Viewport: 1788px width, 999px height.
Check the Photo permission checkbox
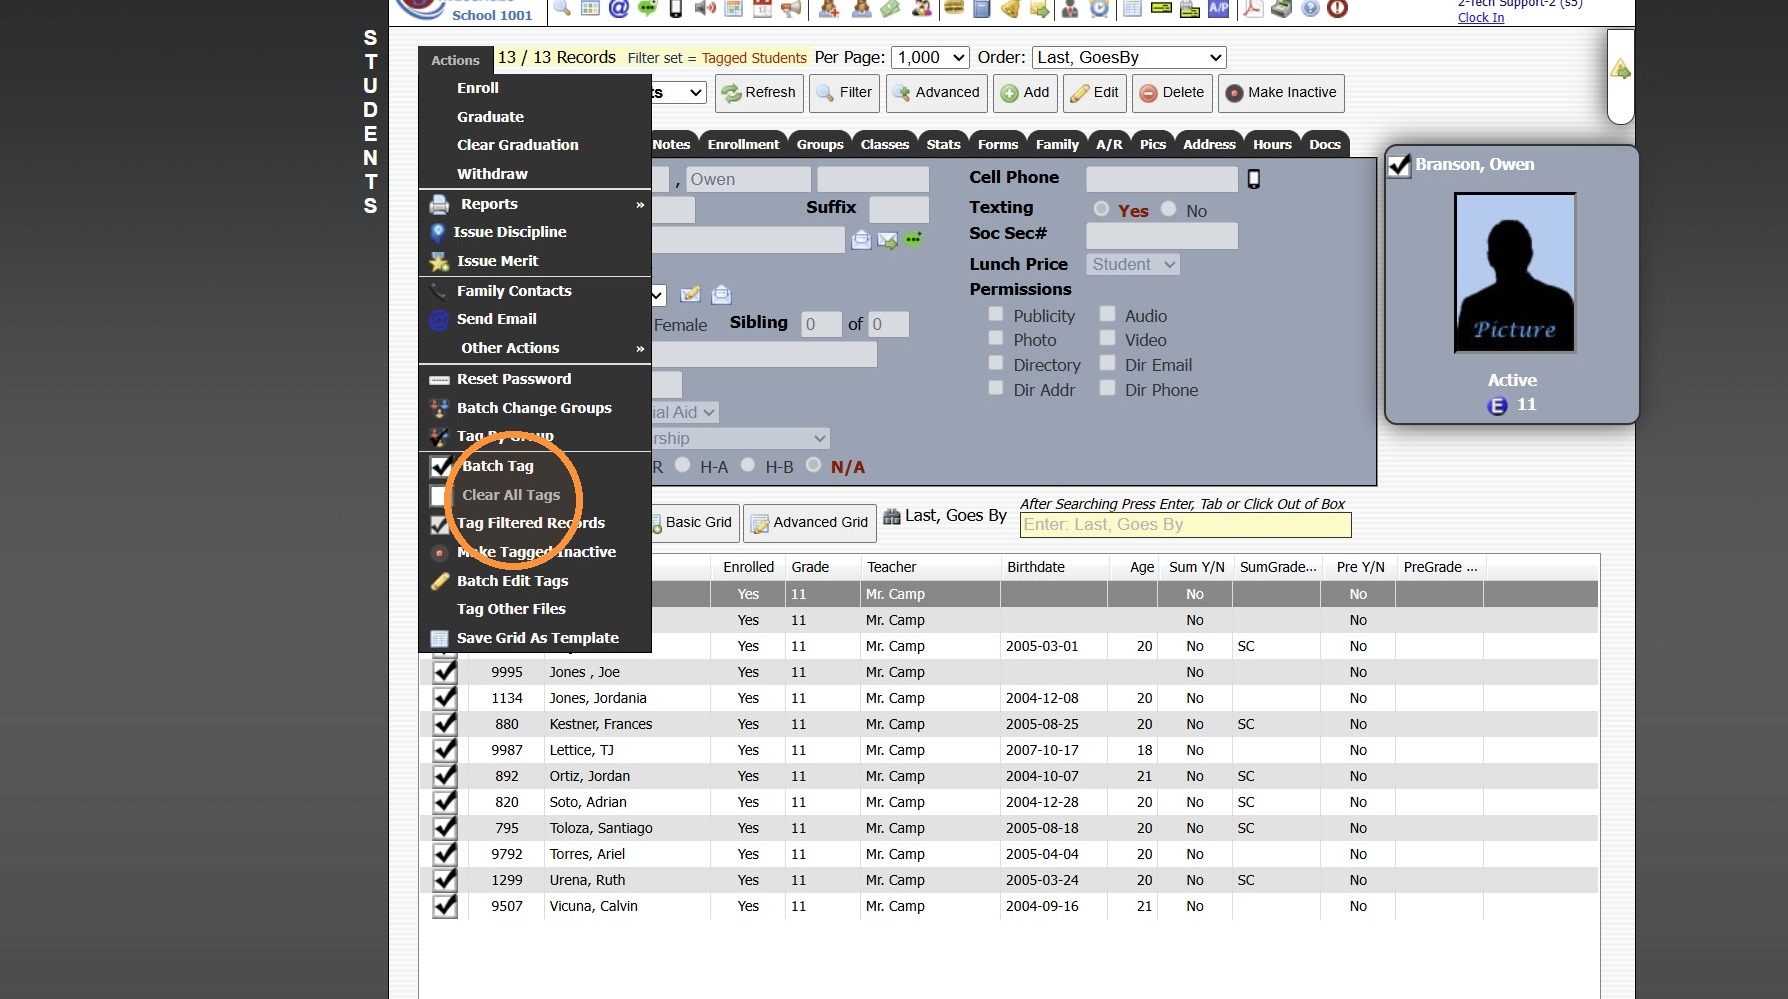point(996,338)
